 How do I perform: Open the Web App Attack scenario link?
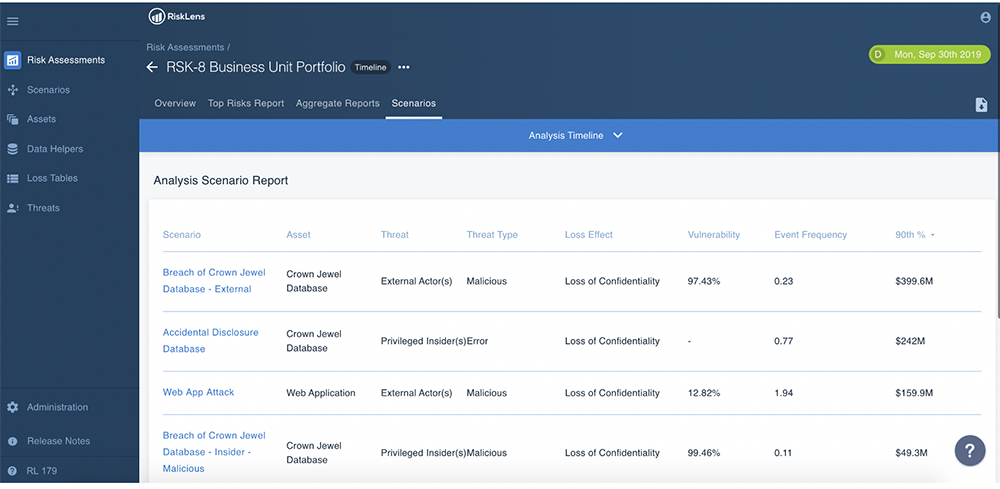(198, 392)
